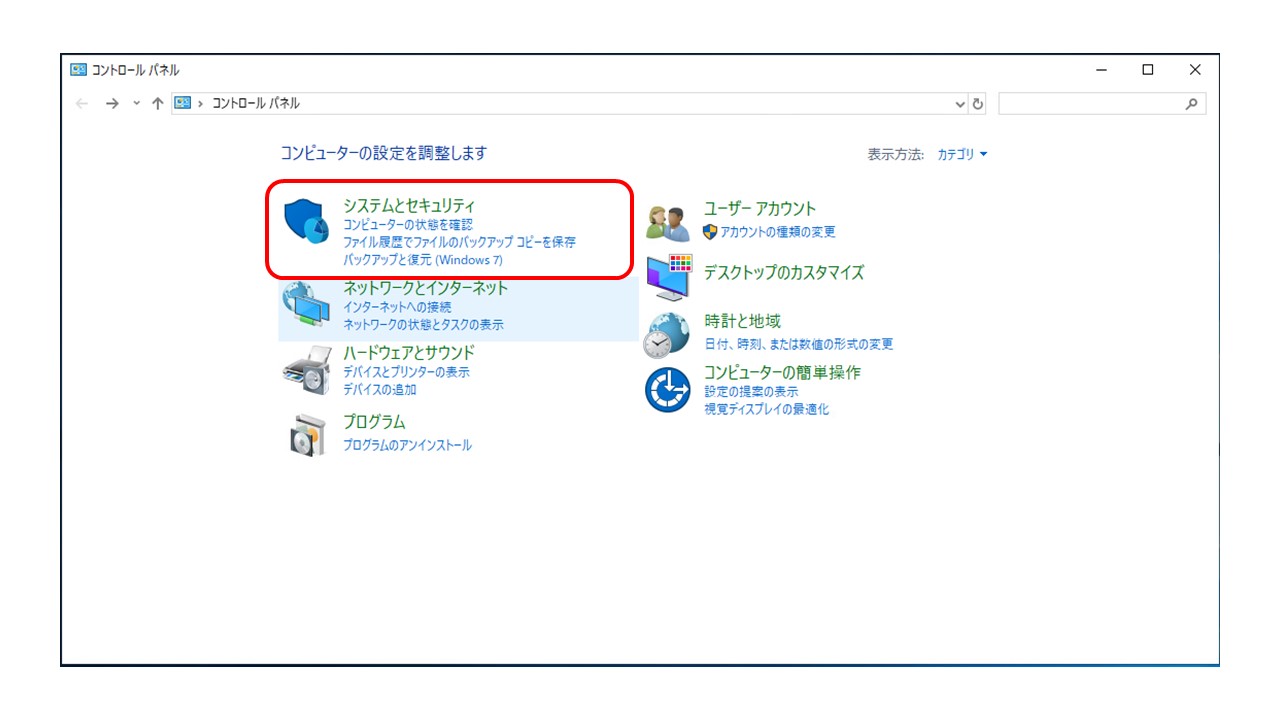
Task: Click the バックアップと復元 (Windows 7) link
Action: (423, 260)
